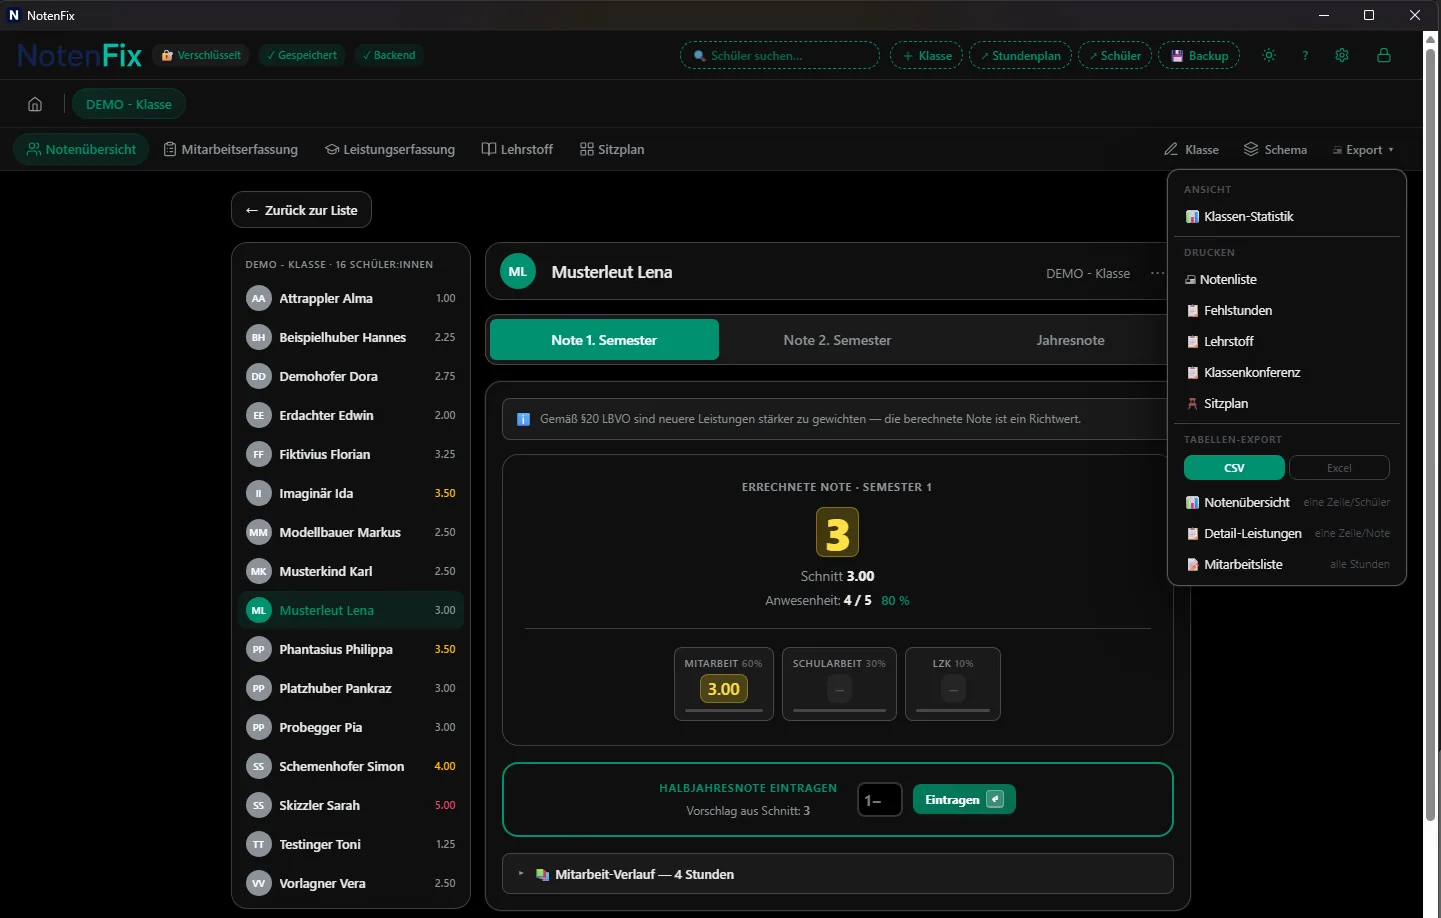Click the Halbjahresnote input showing 1–
The image size is (1441, 918).
point(880,800)
